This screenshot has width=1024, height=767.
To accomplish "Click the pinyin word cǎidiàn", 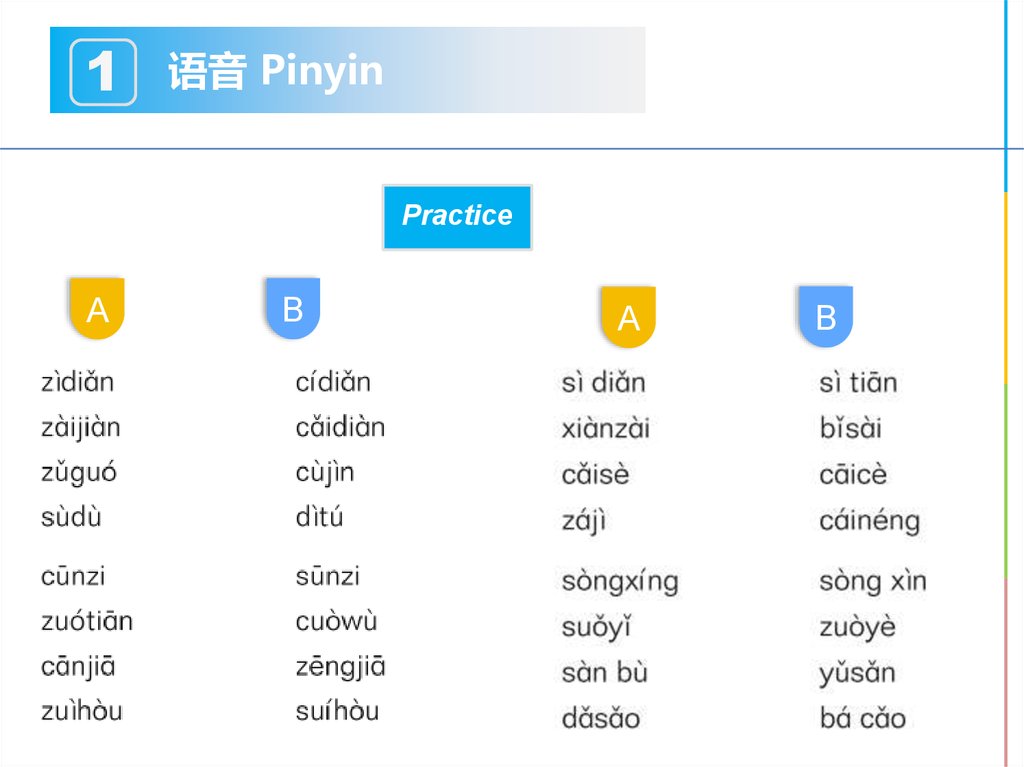I will [340, 428].
